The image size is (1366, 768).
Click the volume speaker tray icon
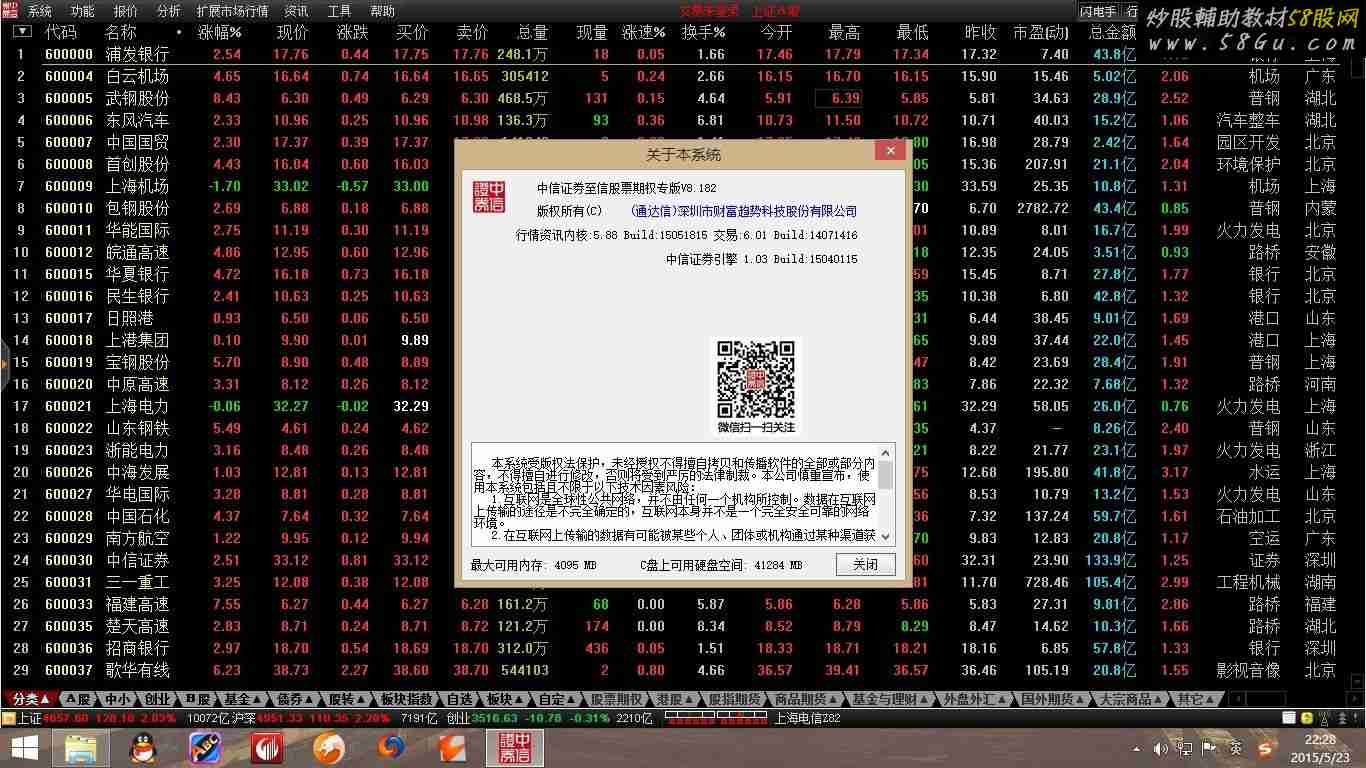(1162, 748)
